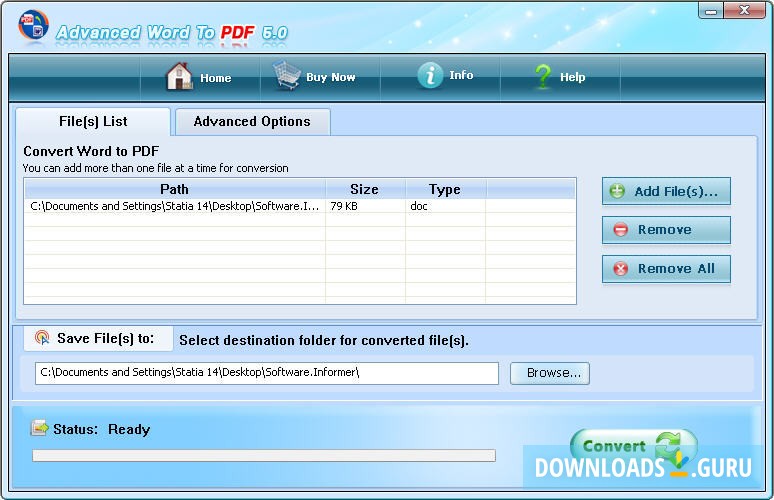The width and height of the screenshot is (774, 500).
Task: Sort by the Type column header
Action: (445, 189)
